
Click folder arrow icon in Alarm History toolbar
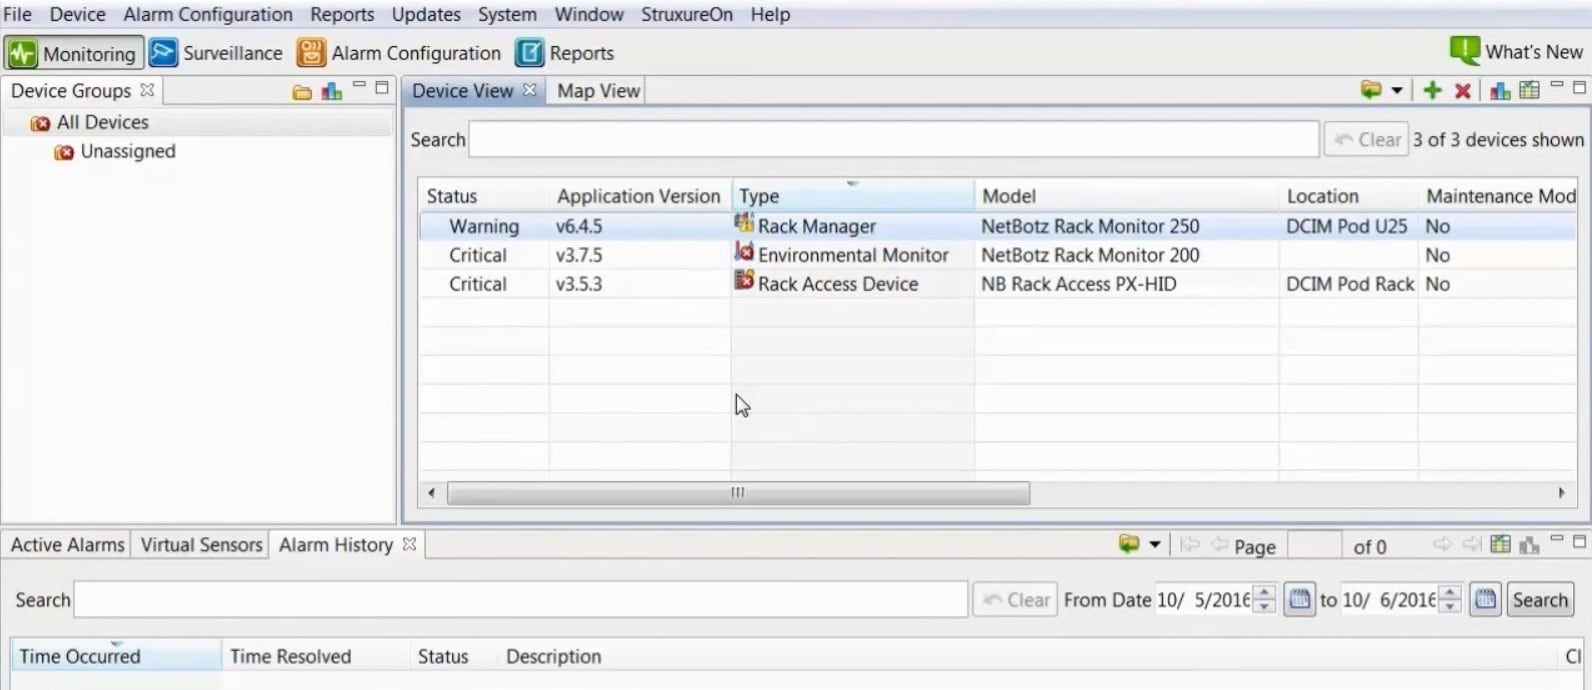point(1129,544)
